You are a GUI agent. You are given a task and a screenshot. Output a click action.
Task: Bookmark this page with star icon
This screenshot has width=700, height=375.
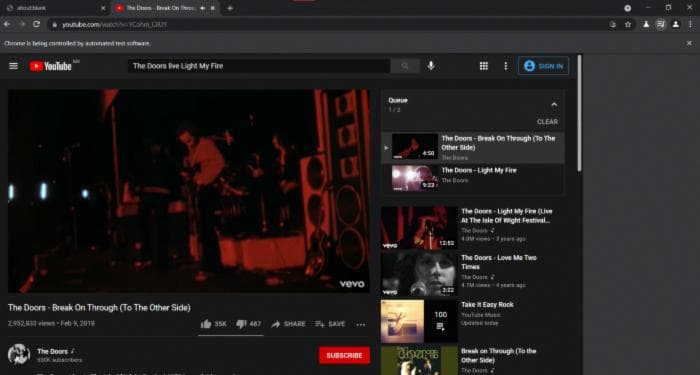point(628,25)
